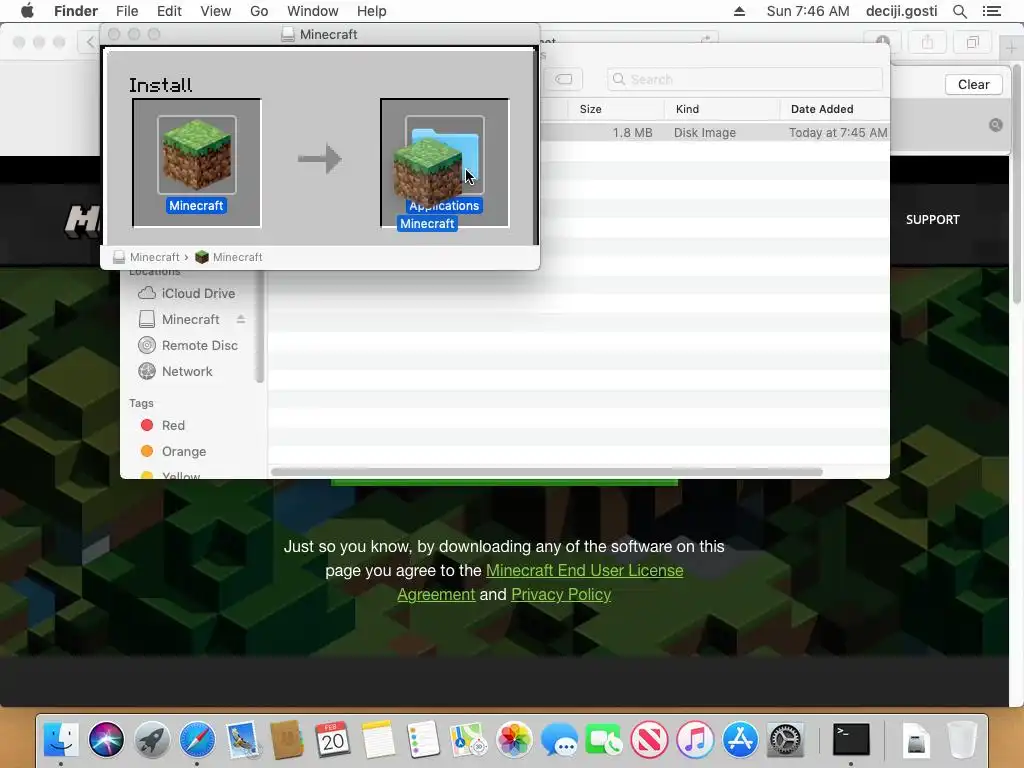Screen dimensions: 1024x768
Task: Open Contacts book icon in Dock
Action: pyautogui.click(x=287, y=740)
